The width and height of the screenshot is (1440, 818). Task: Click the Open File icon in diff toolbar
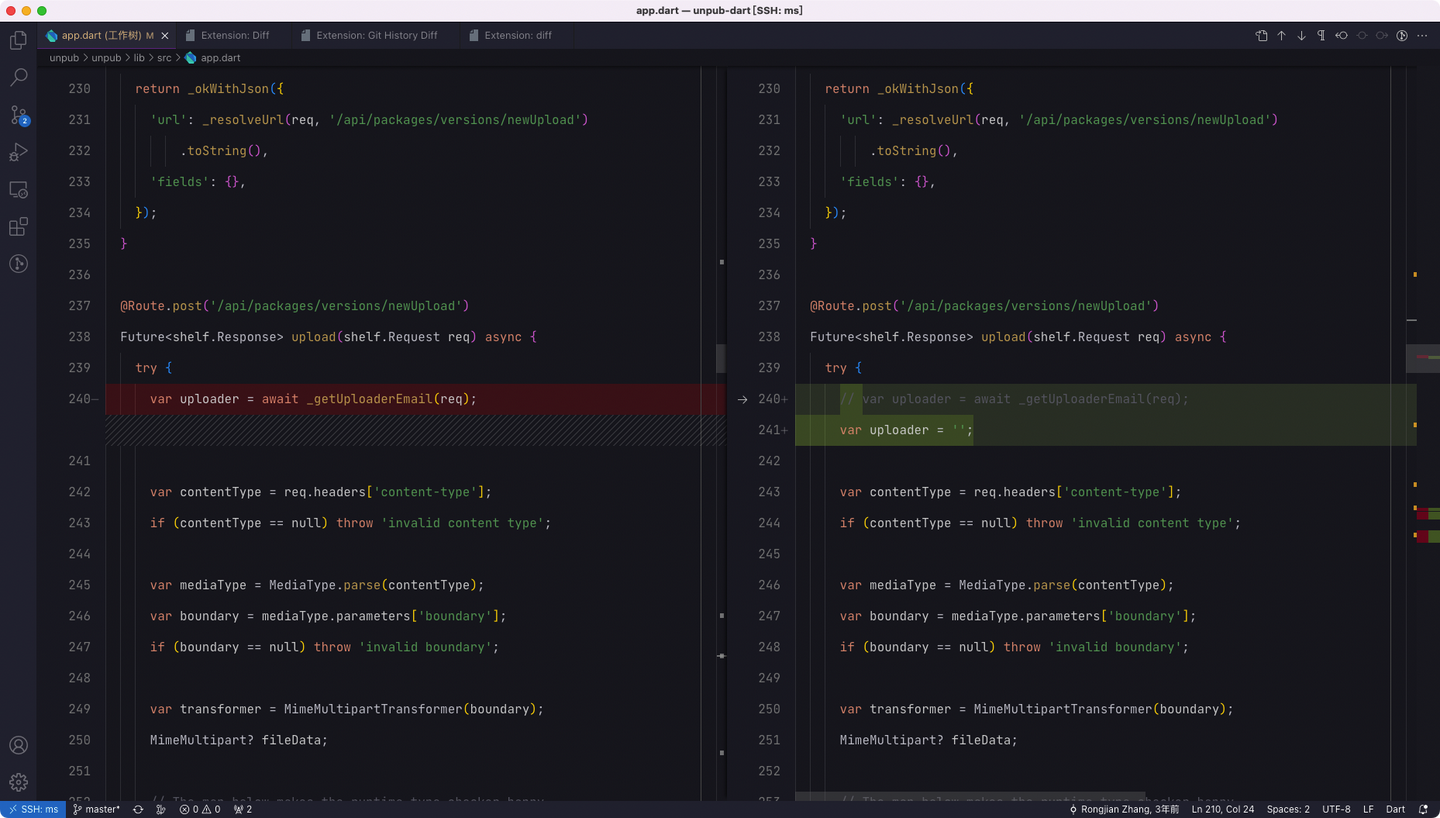coord(1261,36)
